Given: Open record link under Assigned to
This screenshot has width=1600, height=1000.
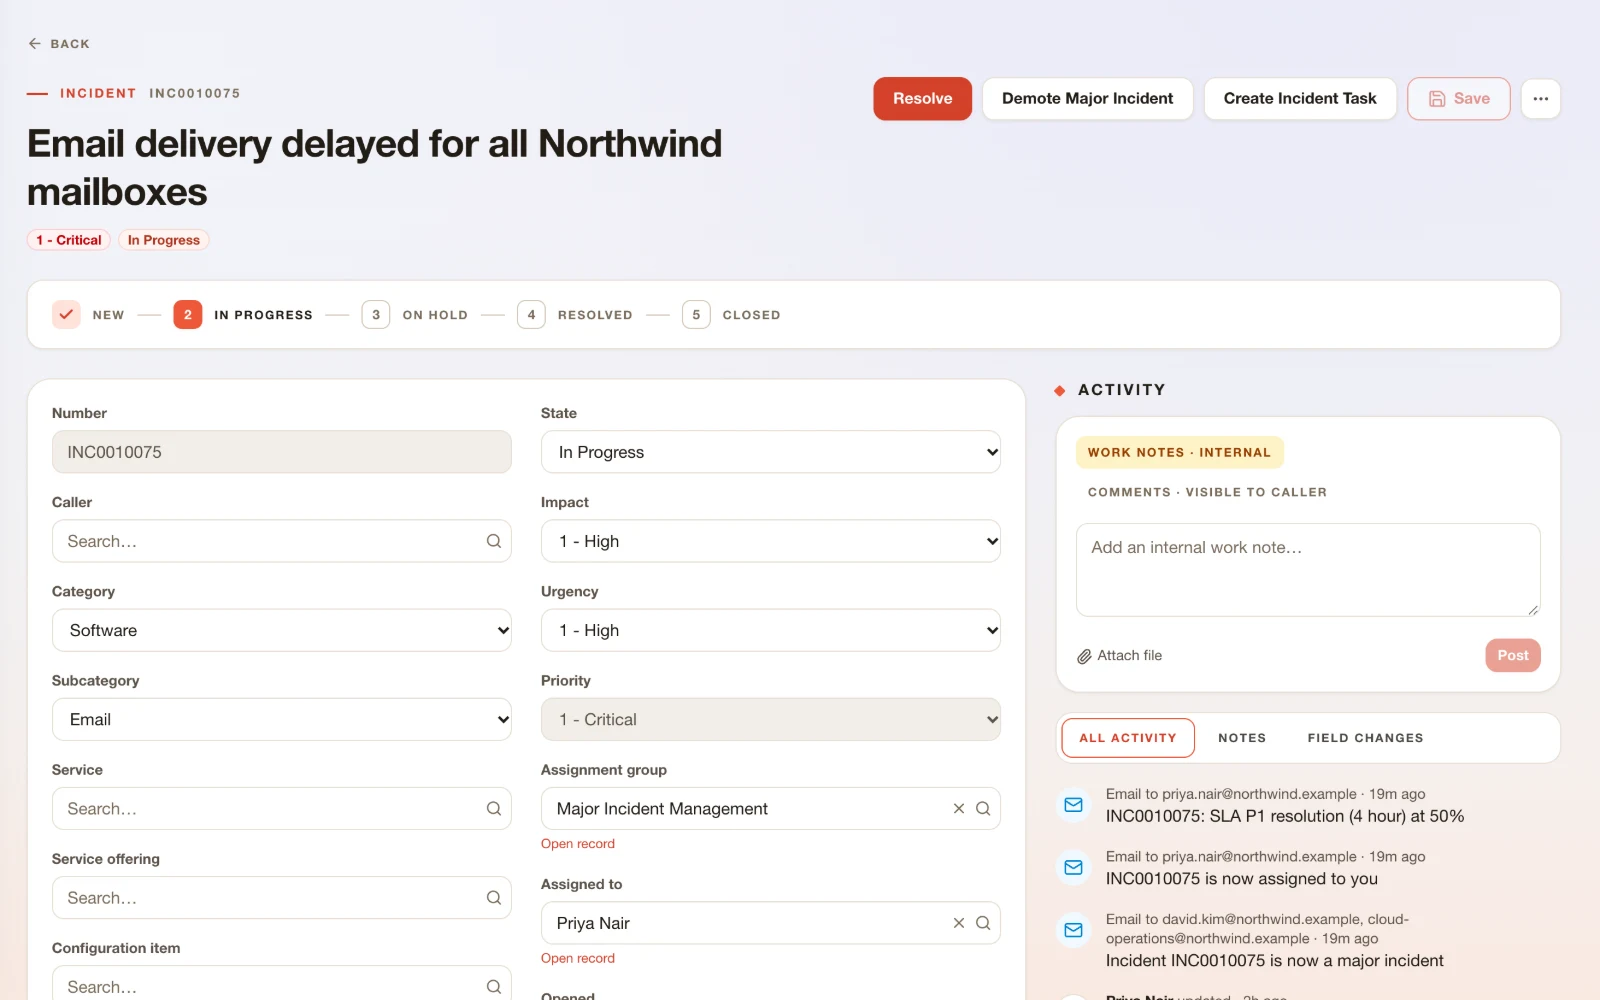Looking at the screenshot, I should [x=578, y=958].
